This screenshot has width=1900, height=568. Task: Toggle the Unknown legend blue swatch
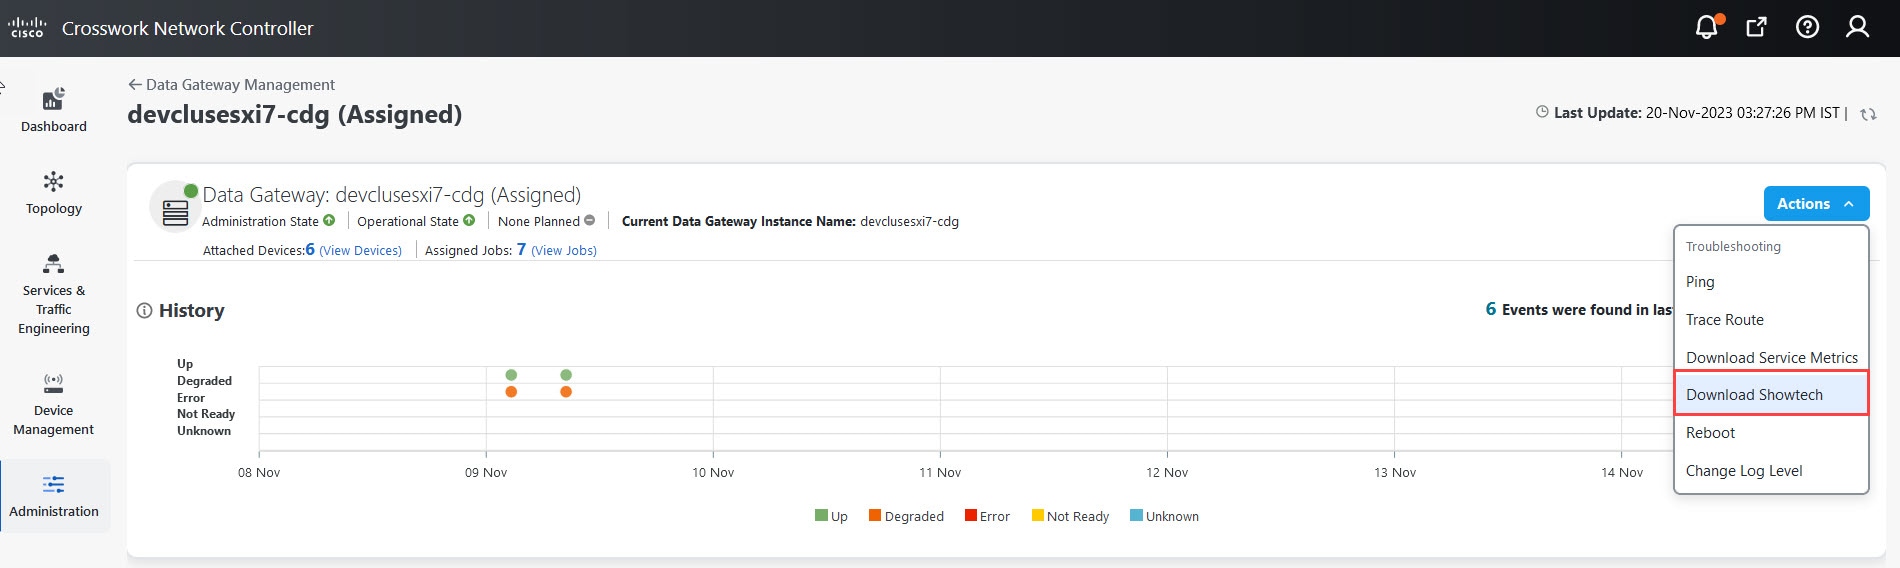(x=1136, y=516)
